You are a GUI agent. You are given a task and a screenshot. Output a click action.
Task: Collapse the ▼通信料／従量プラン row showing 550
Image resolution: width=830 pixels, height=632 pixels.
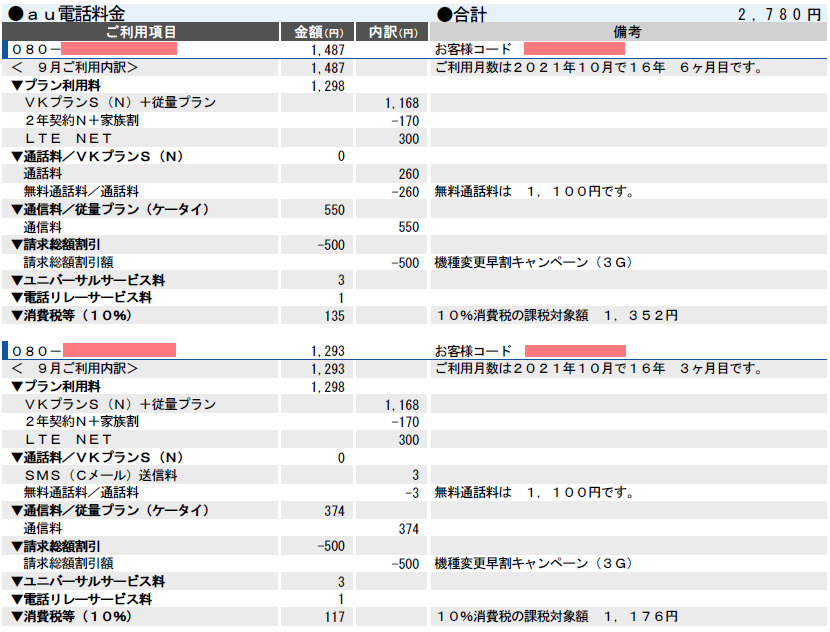point(110,210)
